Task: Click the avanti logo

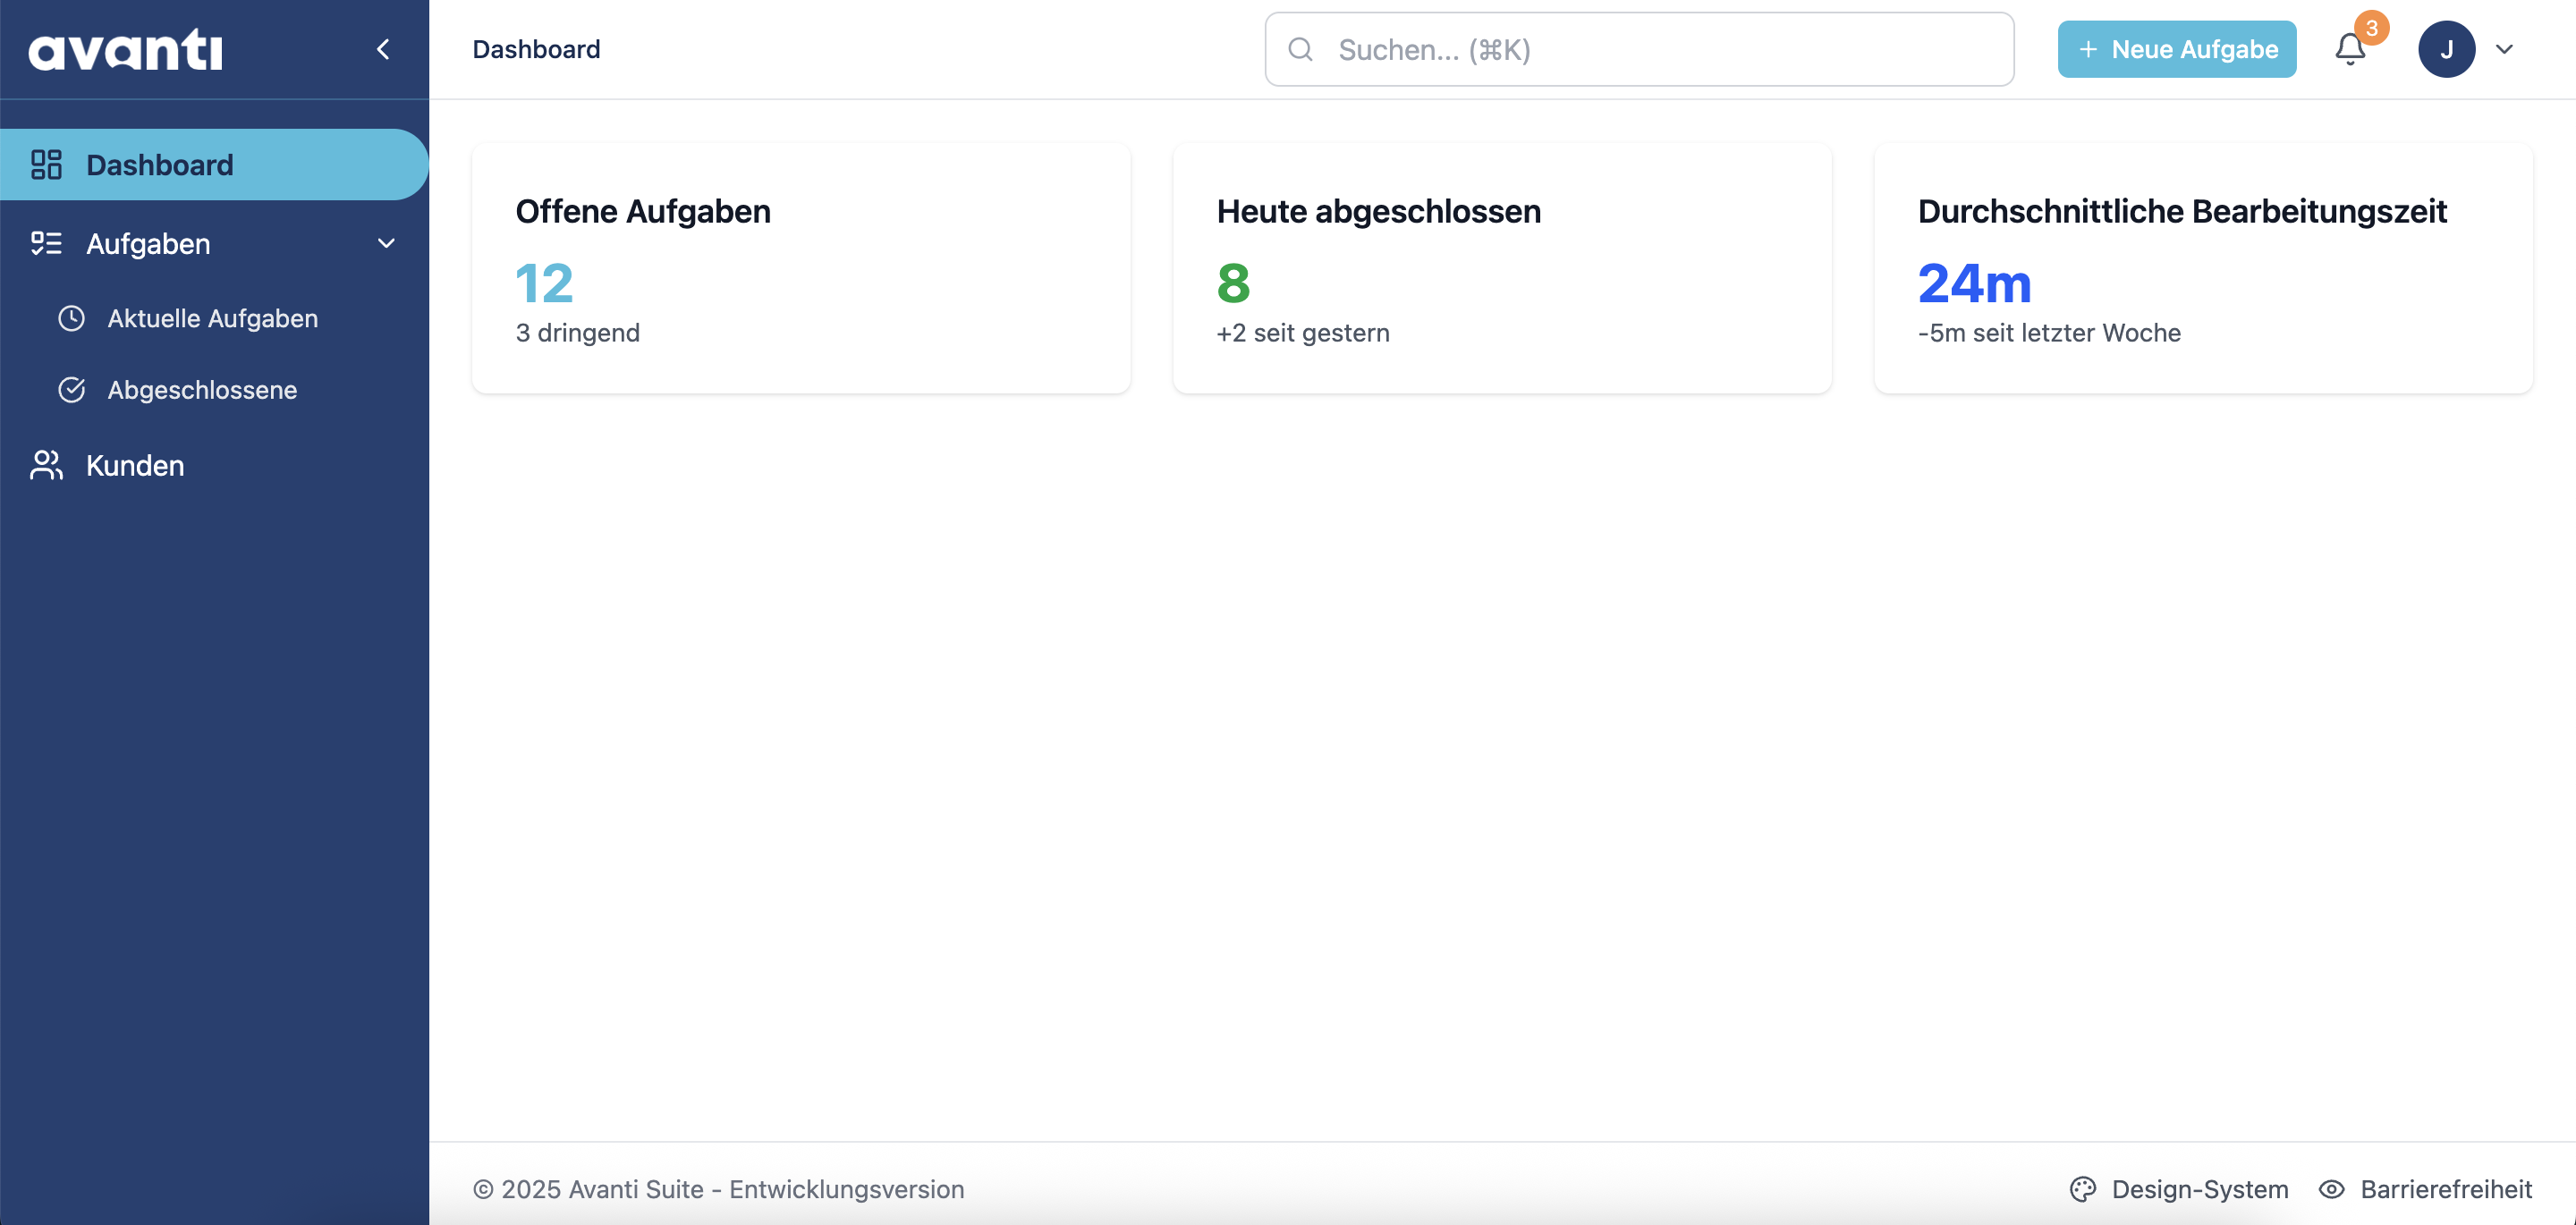Action: 125,49
